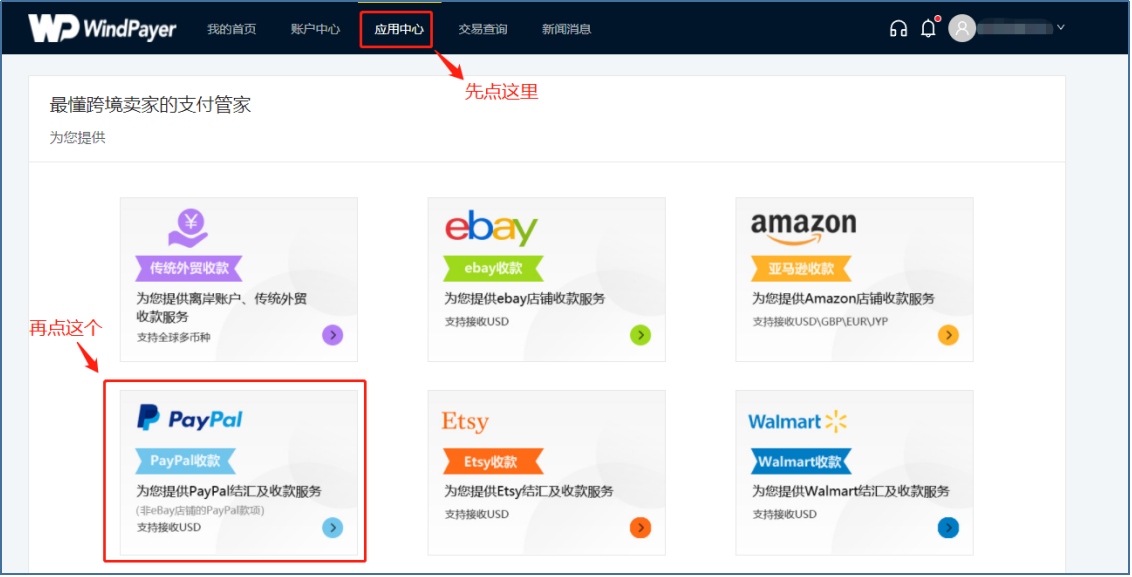Open PayPal收款 via light blue arrow button

[333, 528]
